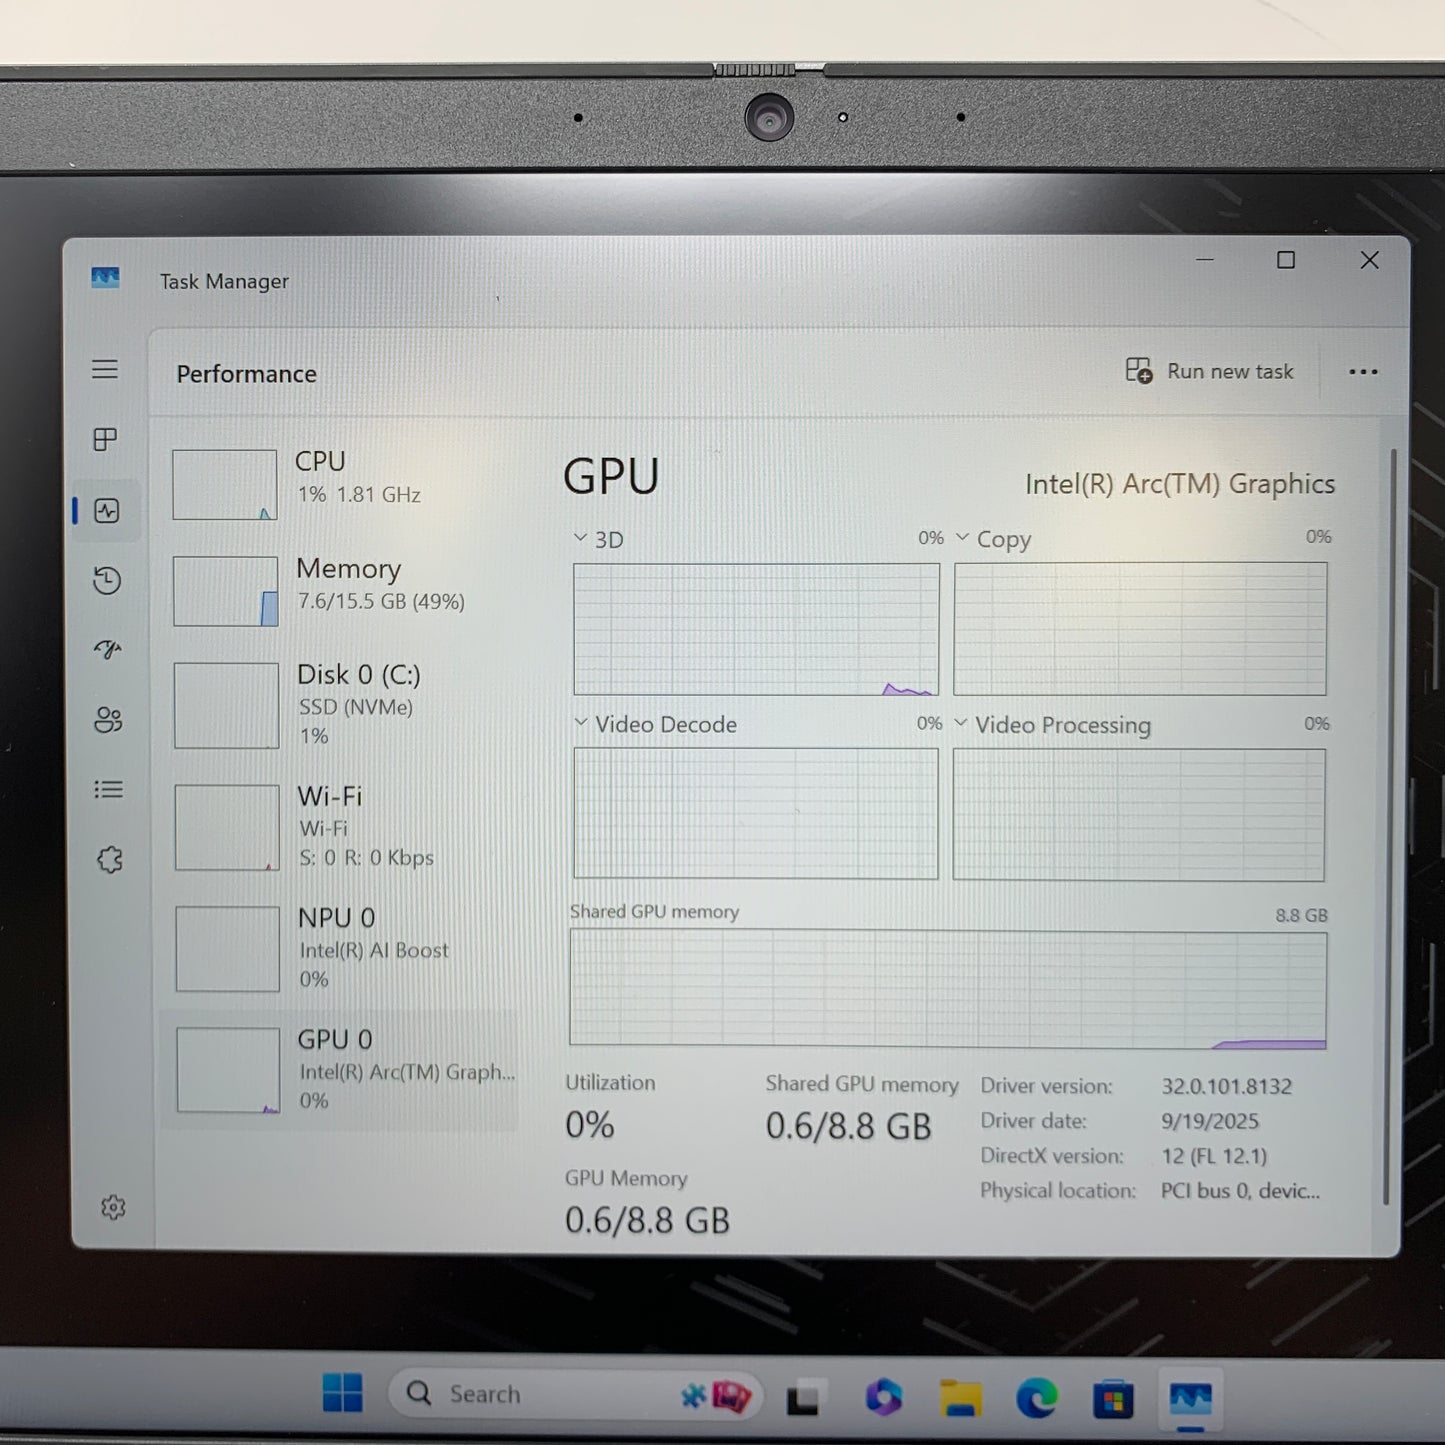This screenshot has width=1445, height=1445.
Task: Open the Users page
Action: click(x=107, y=720)
